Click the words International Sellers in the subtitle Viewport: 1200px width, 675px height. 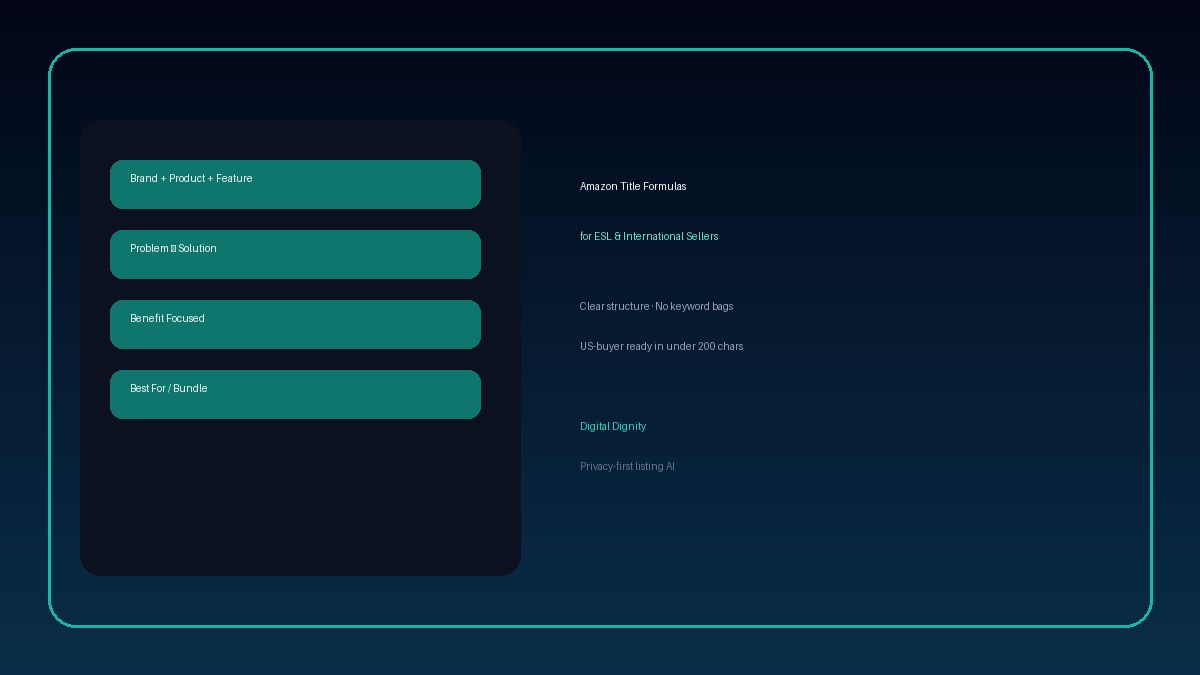pos(671,236)
